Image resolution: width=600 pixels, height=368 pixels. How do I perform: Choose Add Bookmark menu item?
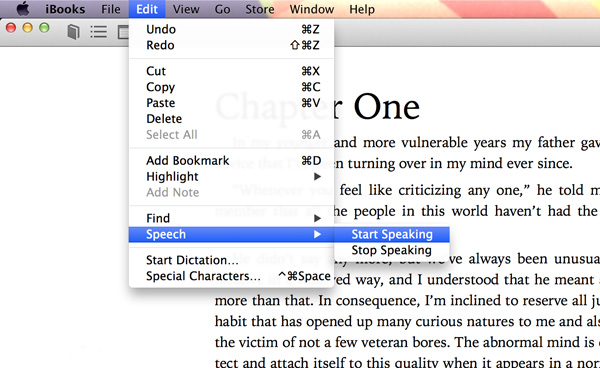click(x=232, y=161)
